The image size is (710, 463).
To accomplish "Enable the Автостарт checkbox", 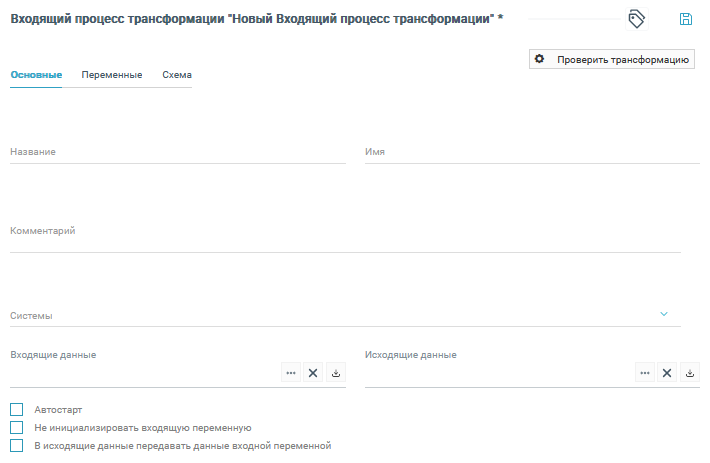I will click(x=16, y=410).
